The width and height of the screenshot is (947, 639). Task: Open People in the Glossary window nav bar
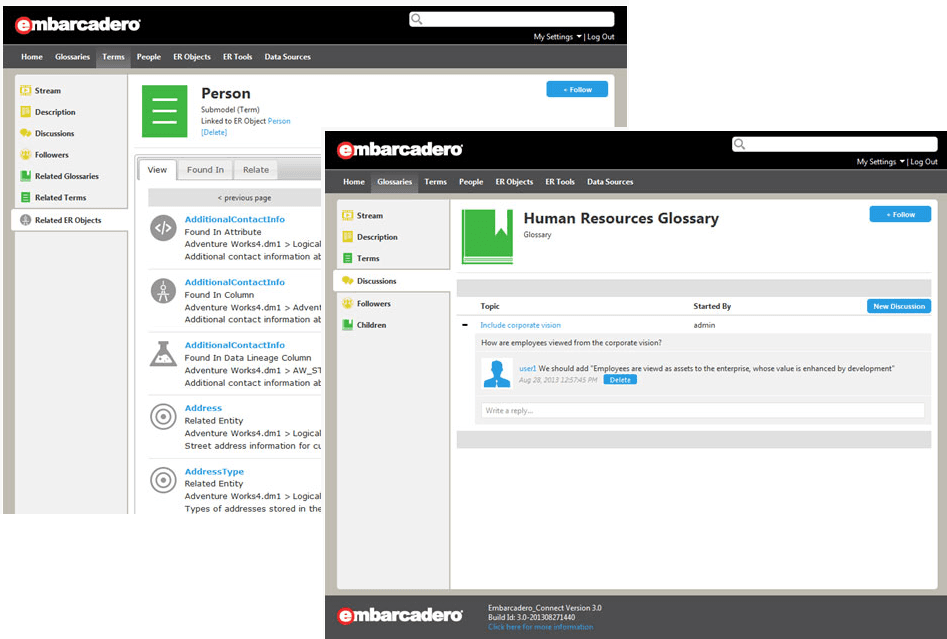pos(471,182)
